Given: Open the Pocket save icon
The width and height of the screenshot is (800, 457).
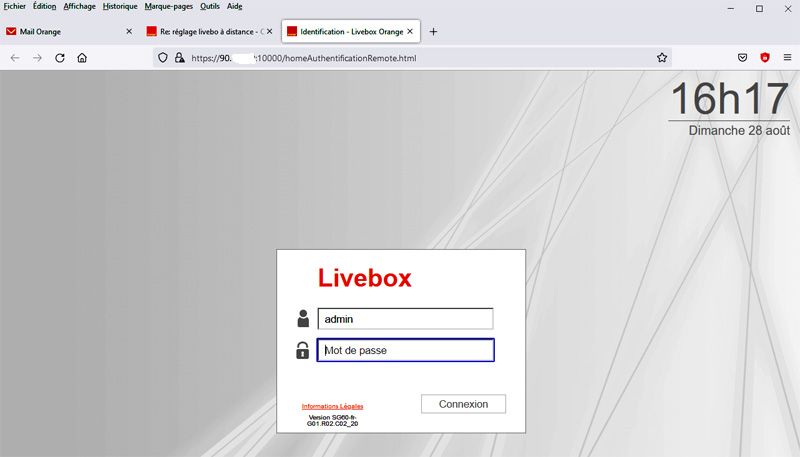Looking at the screenshot, I should point(742,58).
